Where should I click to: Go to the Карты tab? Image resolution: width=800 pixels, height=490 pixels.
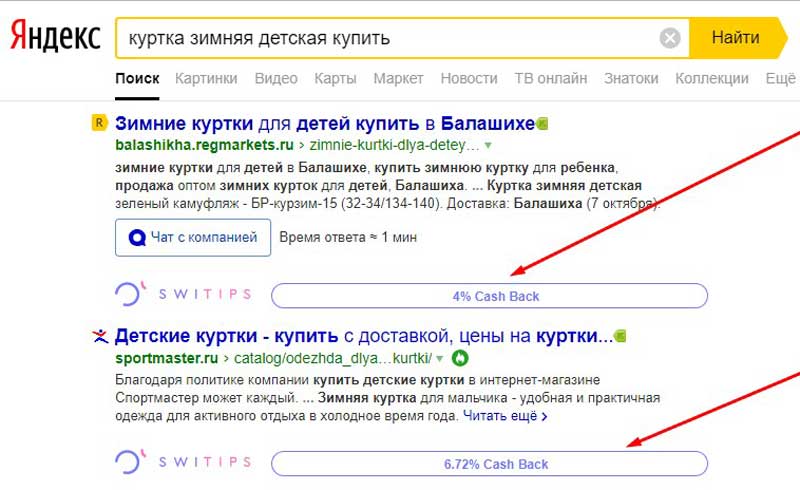335,79
